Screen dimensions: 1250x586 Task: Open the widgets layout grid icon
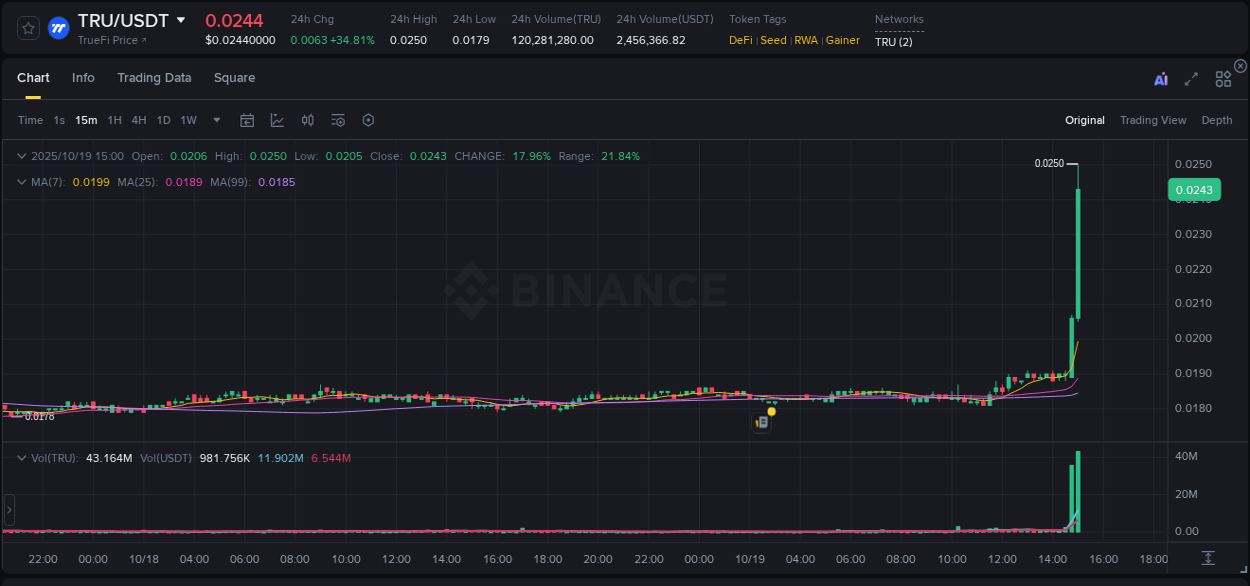point(1223,77)
